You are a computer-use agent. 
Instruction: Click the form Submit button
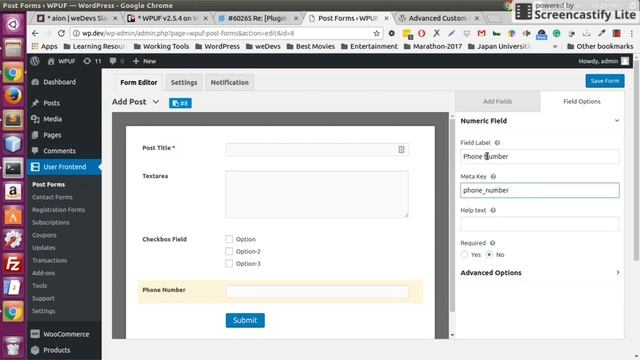[x=245, y=320]
